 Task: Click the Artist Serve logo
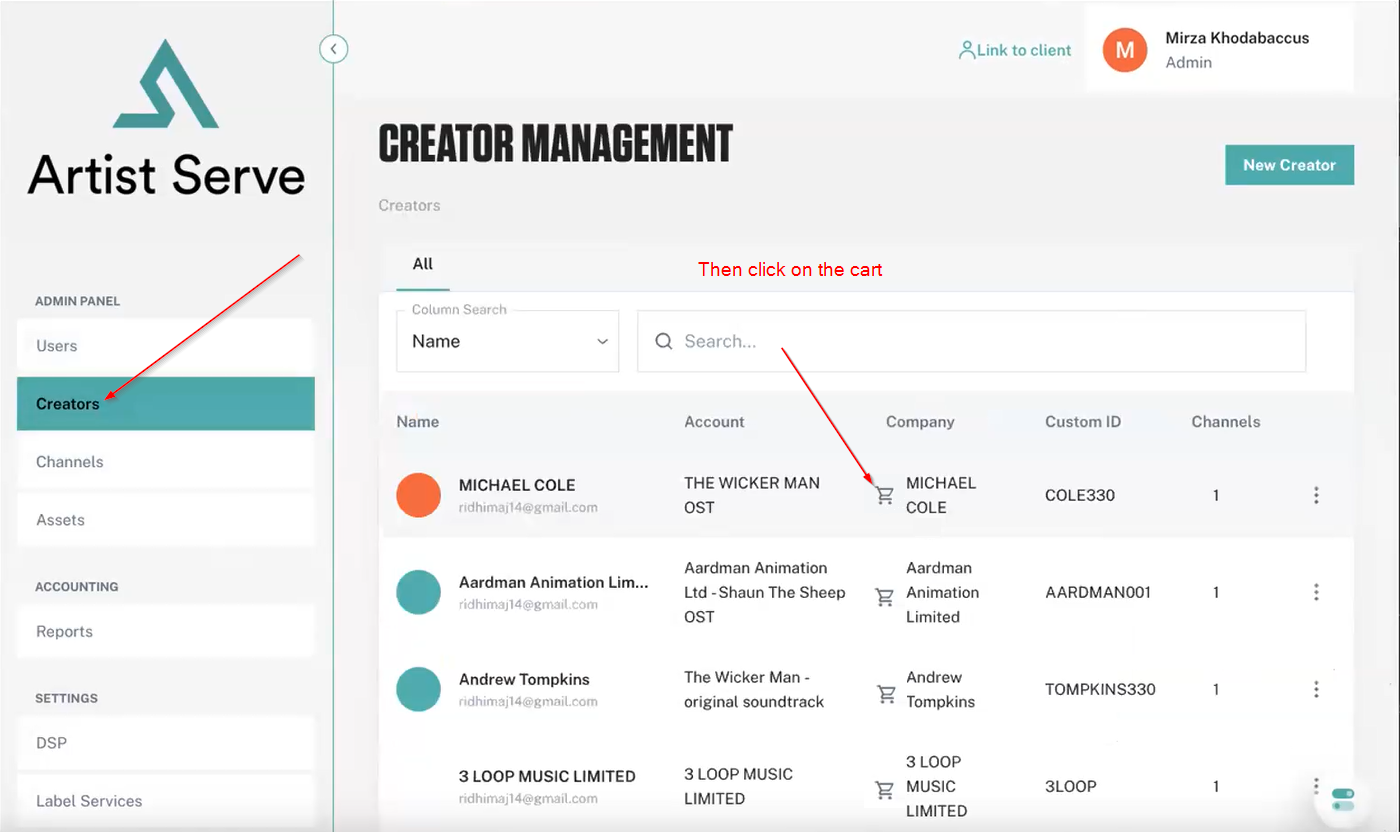[166, 118]
